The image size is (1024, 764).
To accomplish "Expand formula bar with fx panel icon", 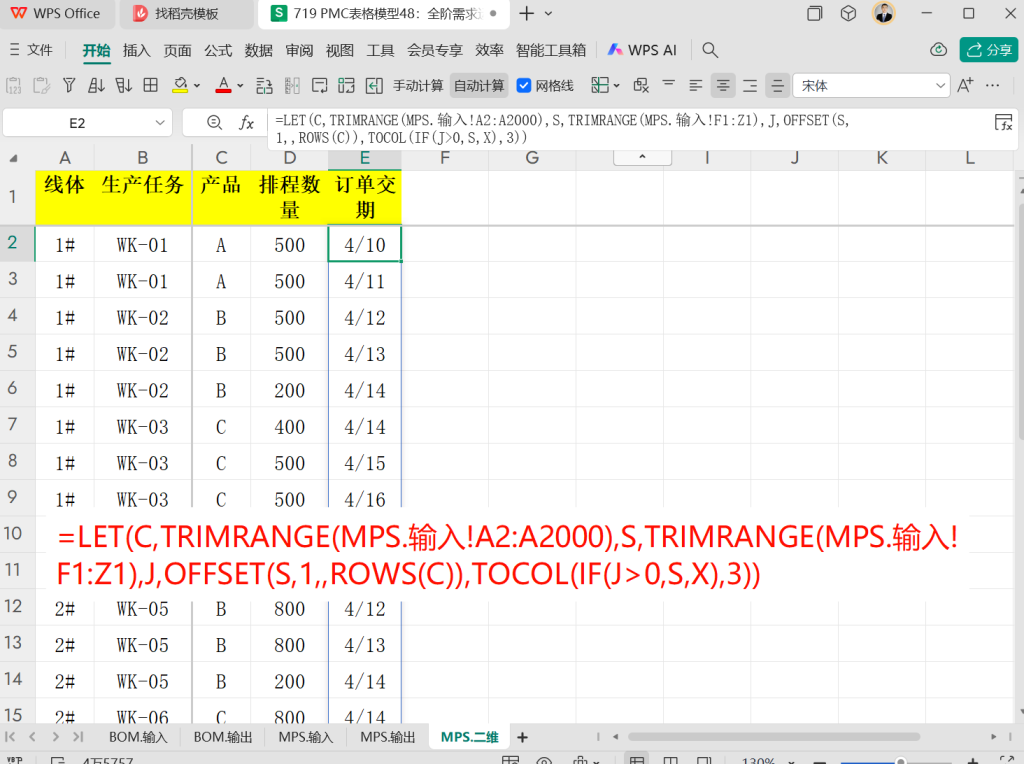I will tap(1003, 122).
